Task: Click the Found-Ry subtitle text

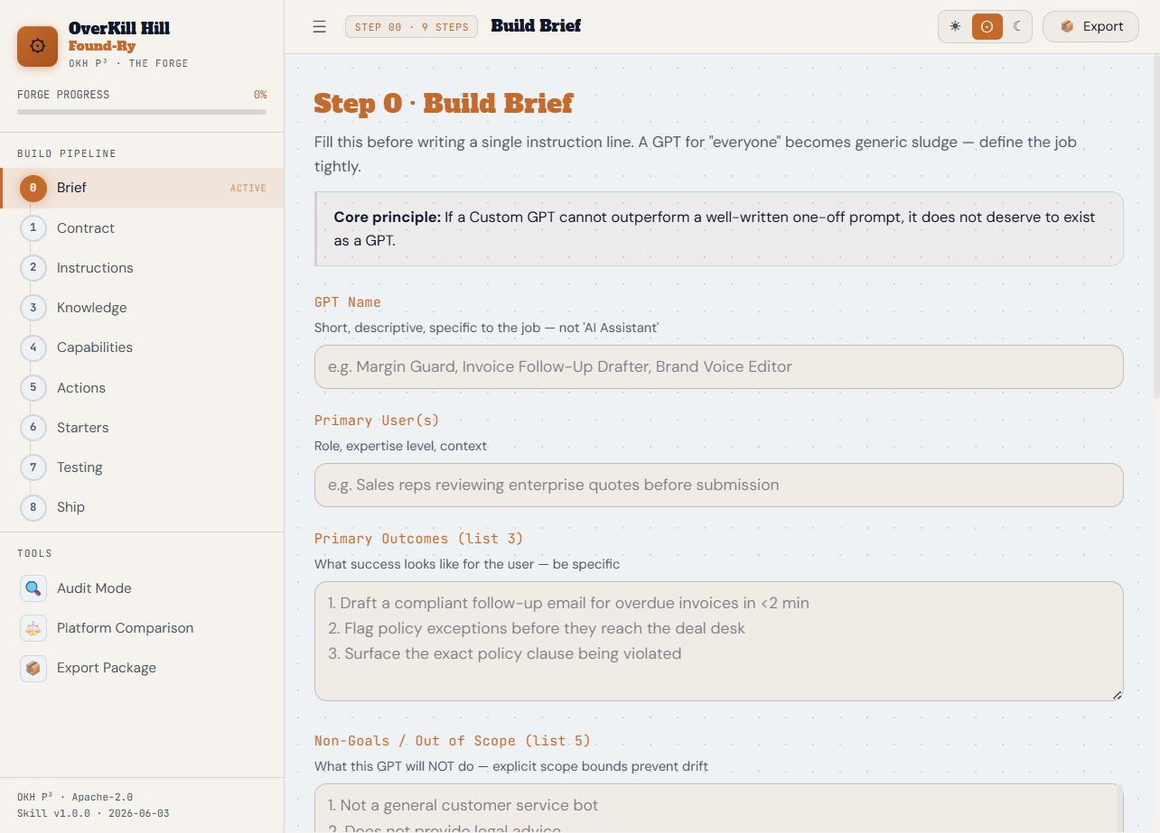Action: click(x=102, y=46)
